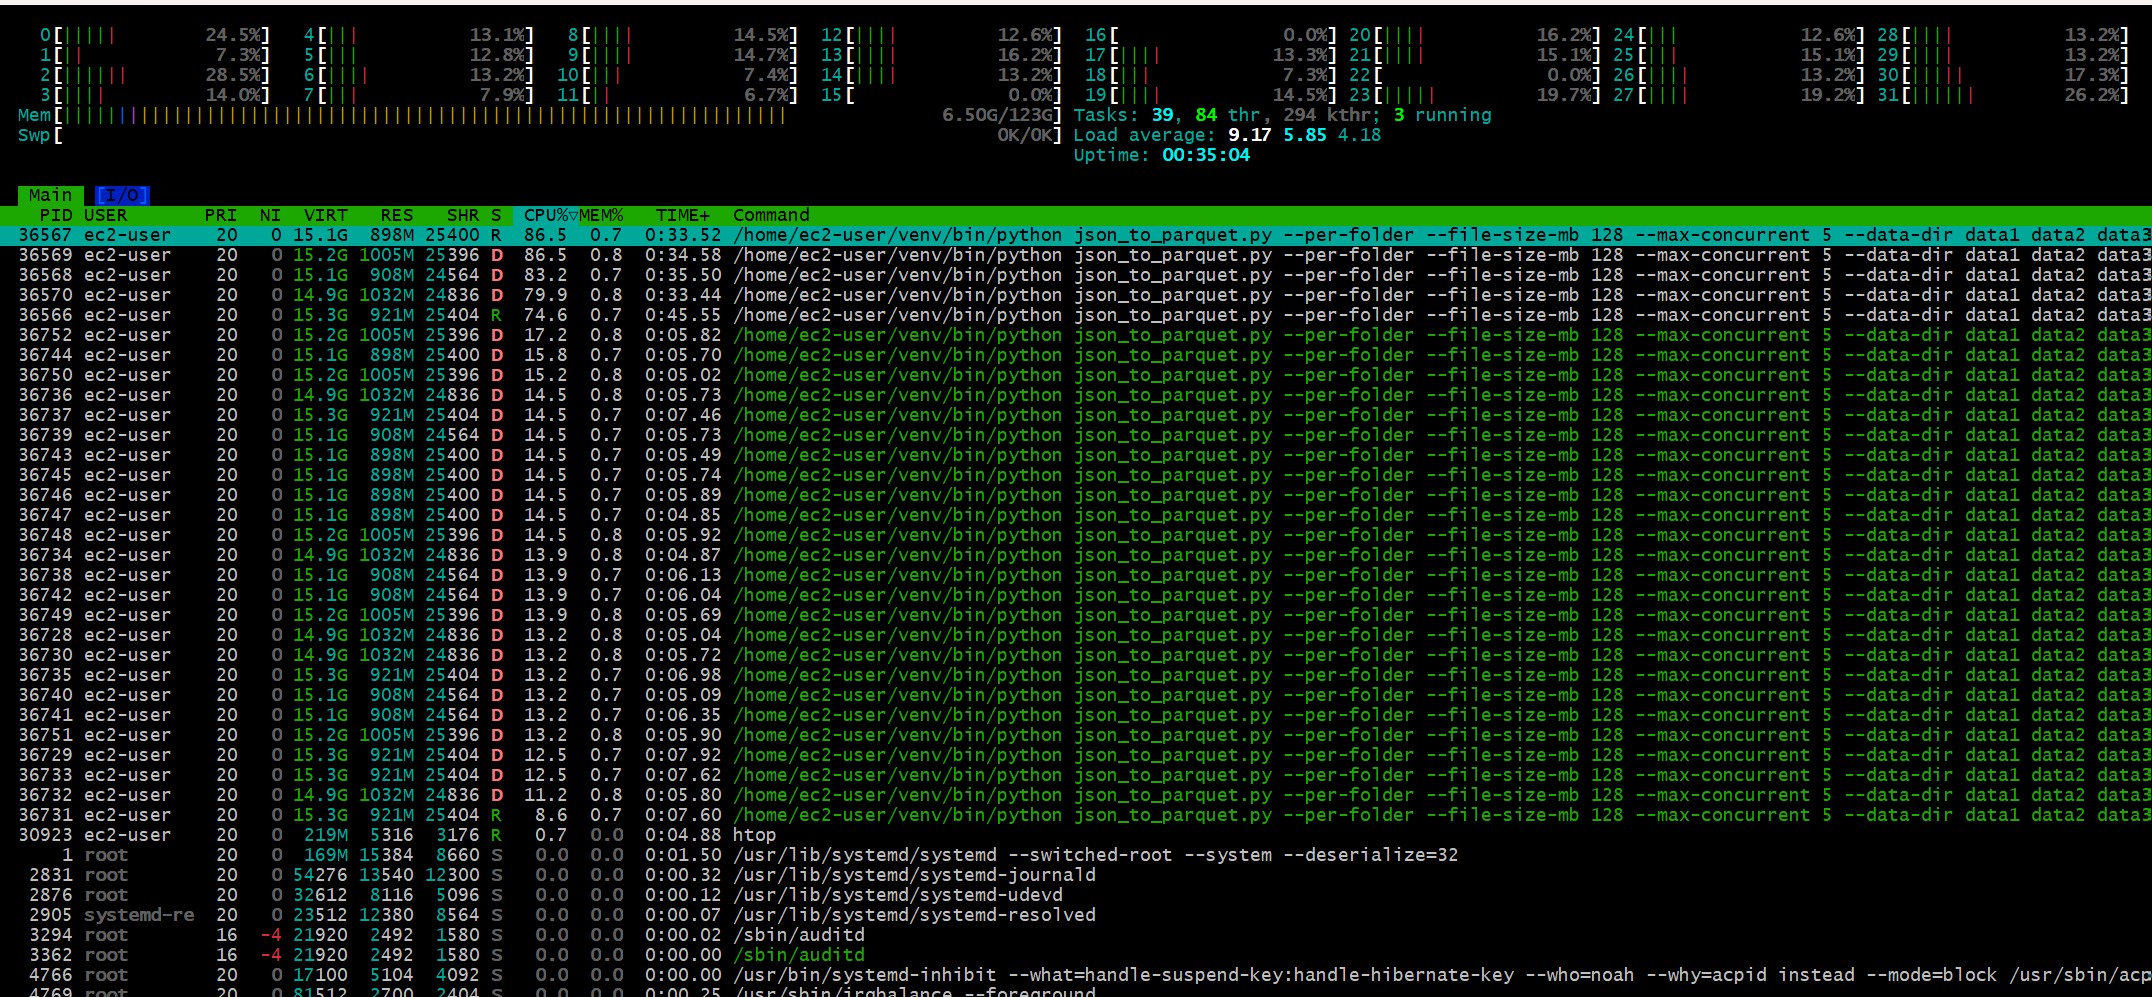Switch to the I/O tab

[122, 195]
